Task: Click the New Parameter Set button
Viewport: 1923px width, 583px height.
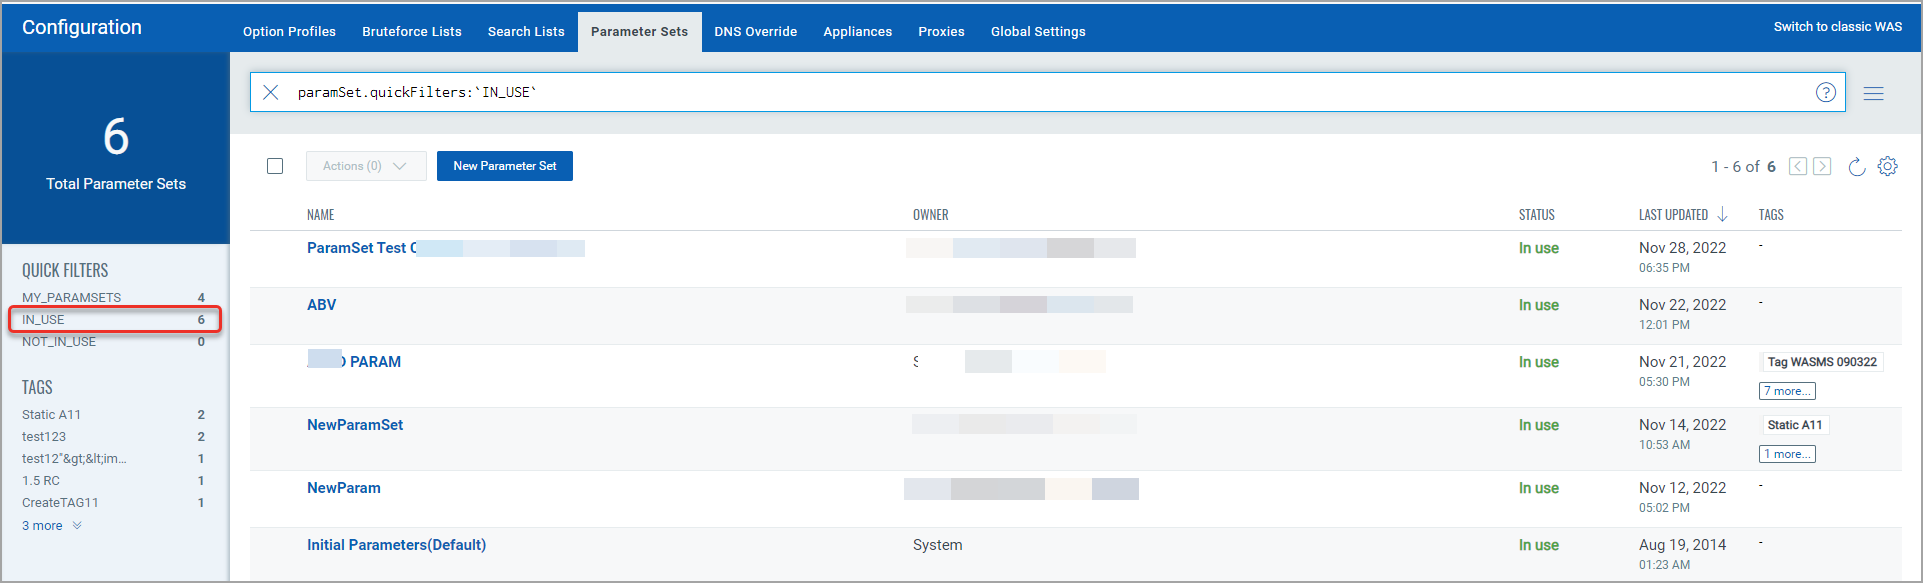Action: (505, 166)
